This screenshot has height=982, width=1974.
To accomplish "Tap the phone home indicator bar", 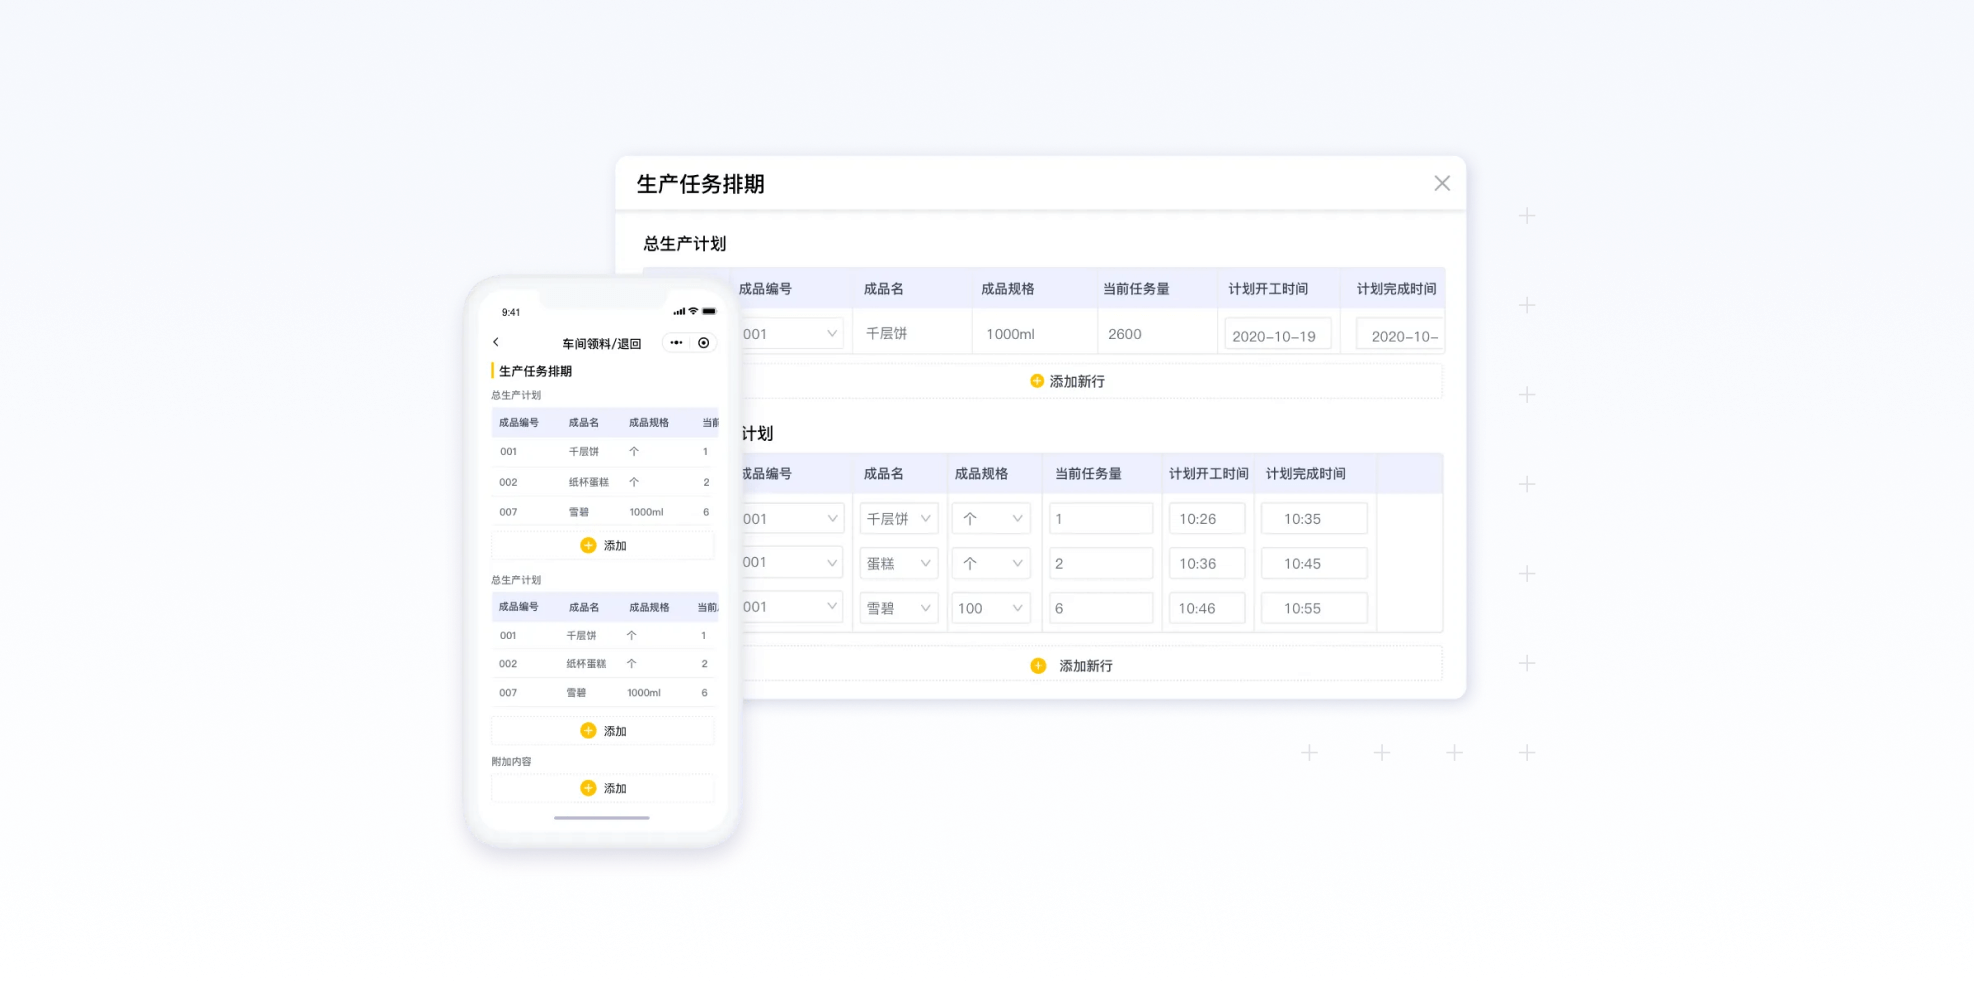I will [x=602, y=818].
